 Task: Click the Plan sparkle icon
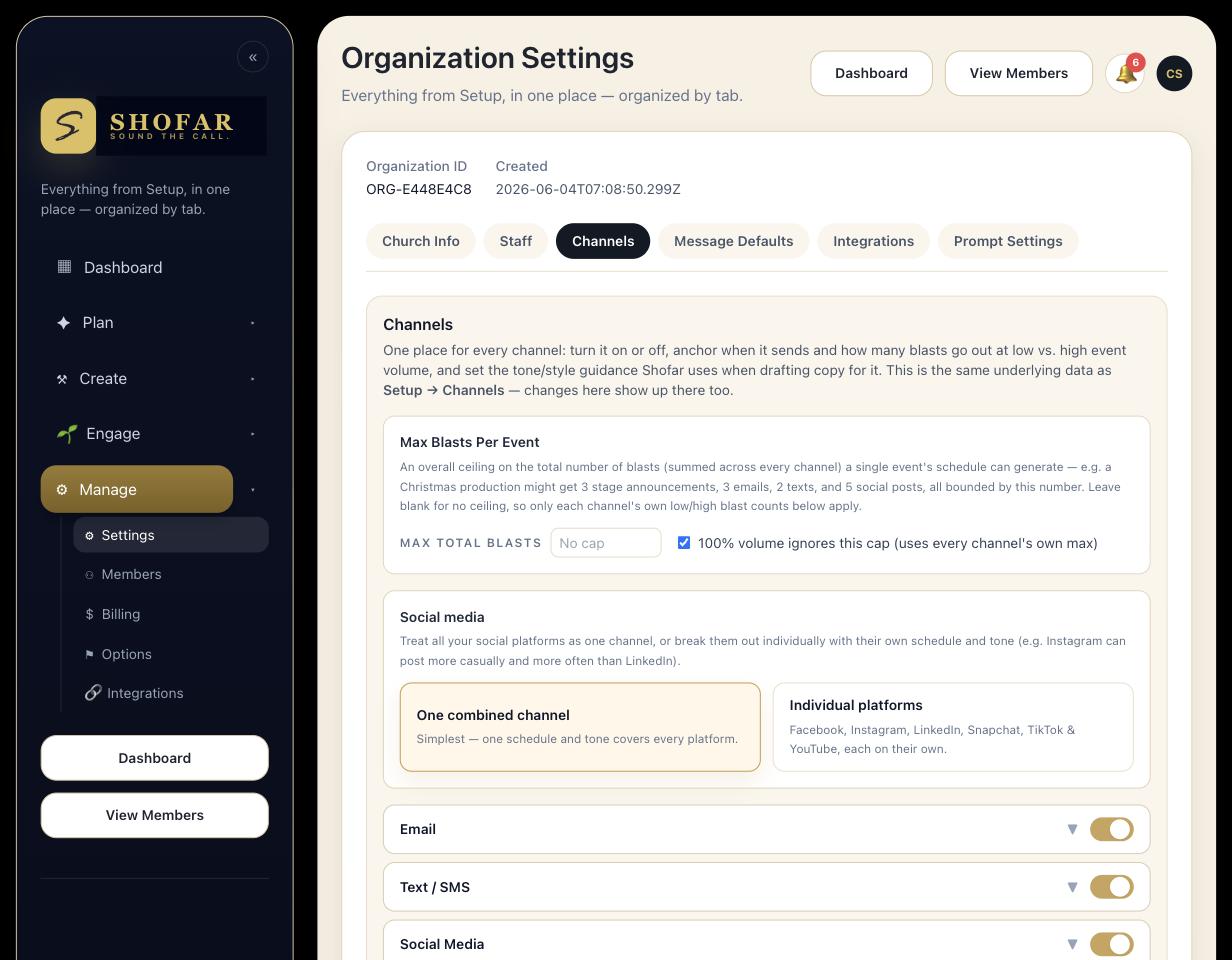point(64,322)
